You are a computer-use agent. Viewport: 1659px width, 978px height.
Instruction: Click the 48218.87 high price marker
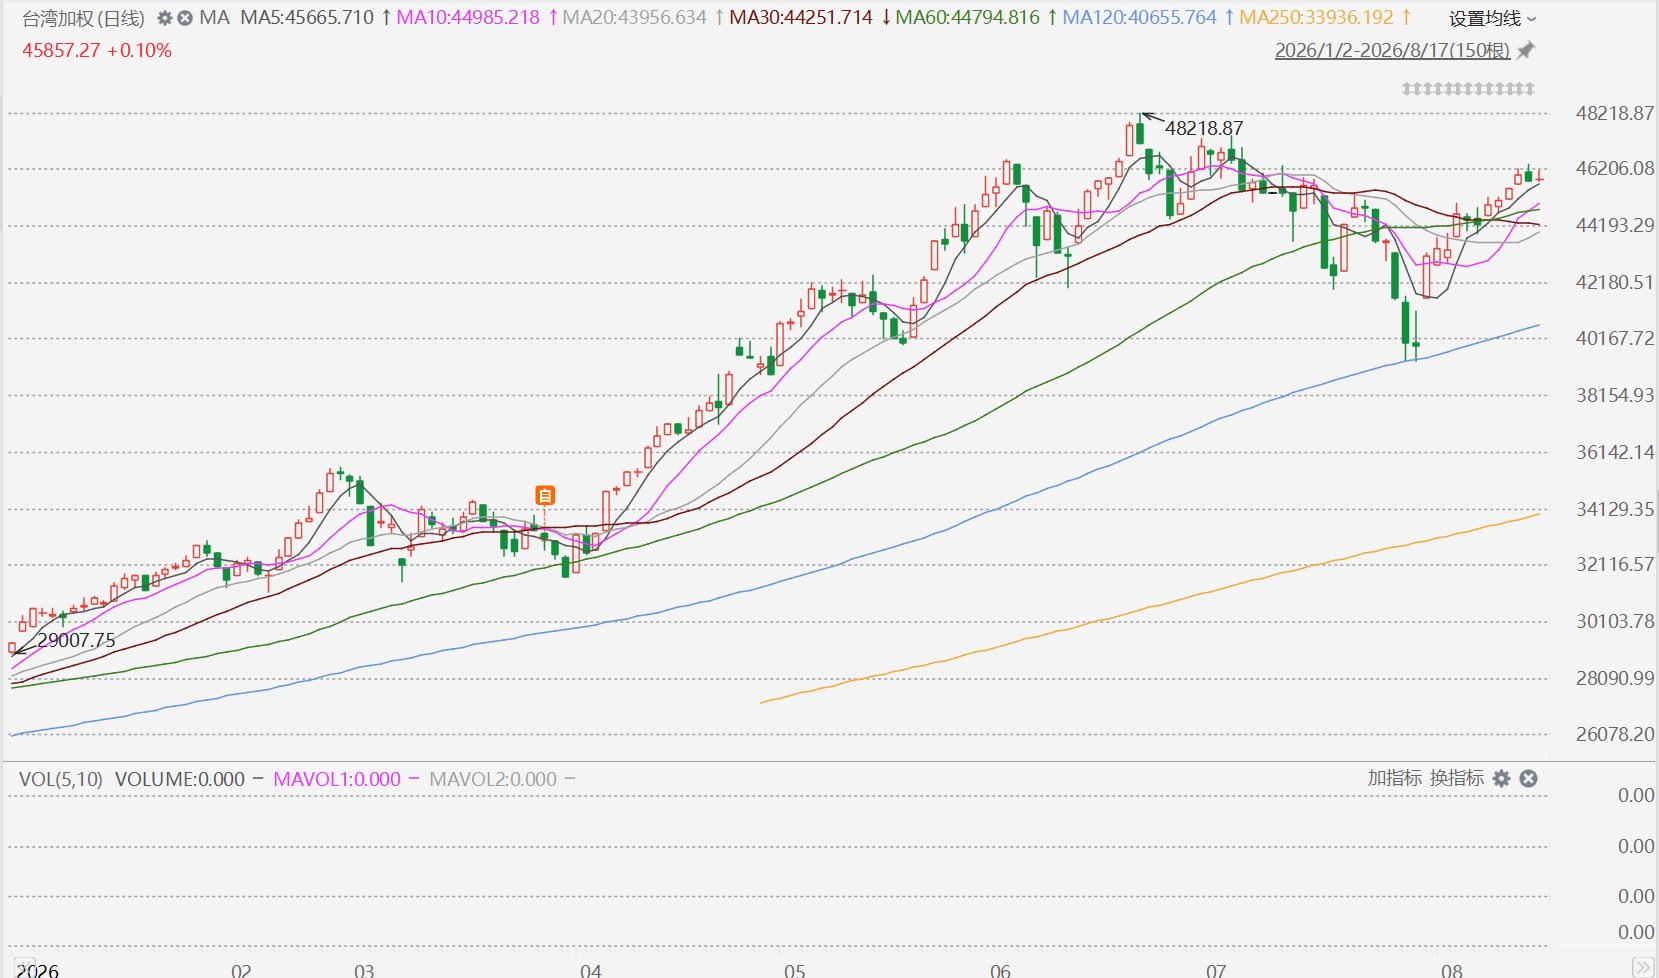click(1204, 128)
